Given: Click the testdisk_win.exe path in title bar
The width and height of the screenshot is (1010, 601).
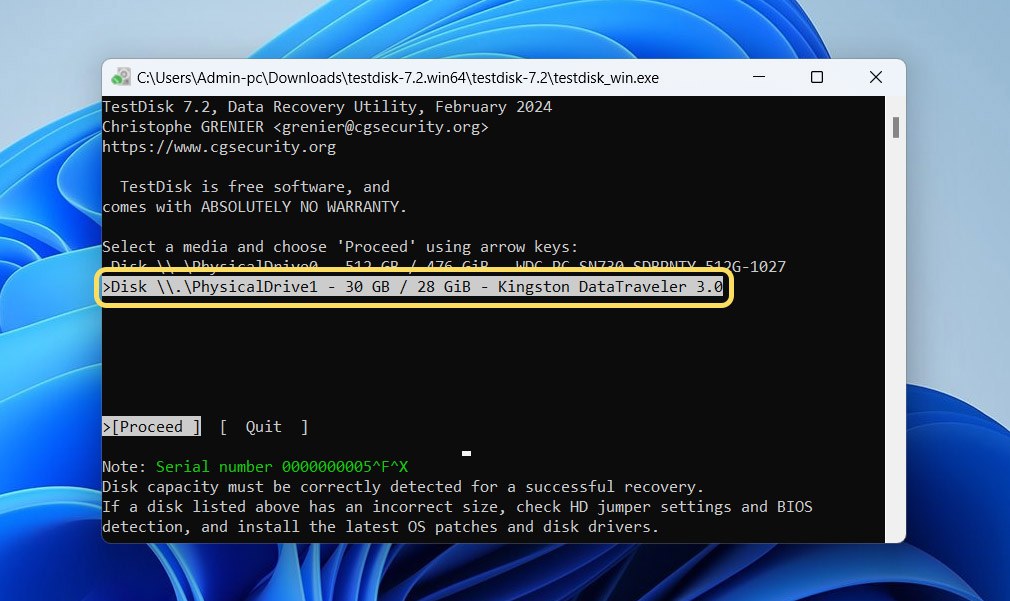Looking at the screenshot, I should (398, 78).
